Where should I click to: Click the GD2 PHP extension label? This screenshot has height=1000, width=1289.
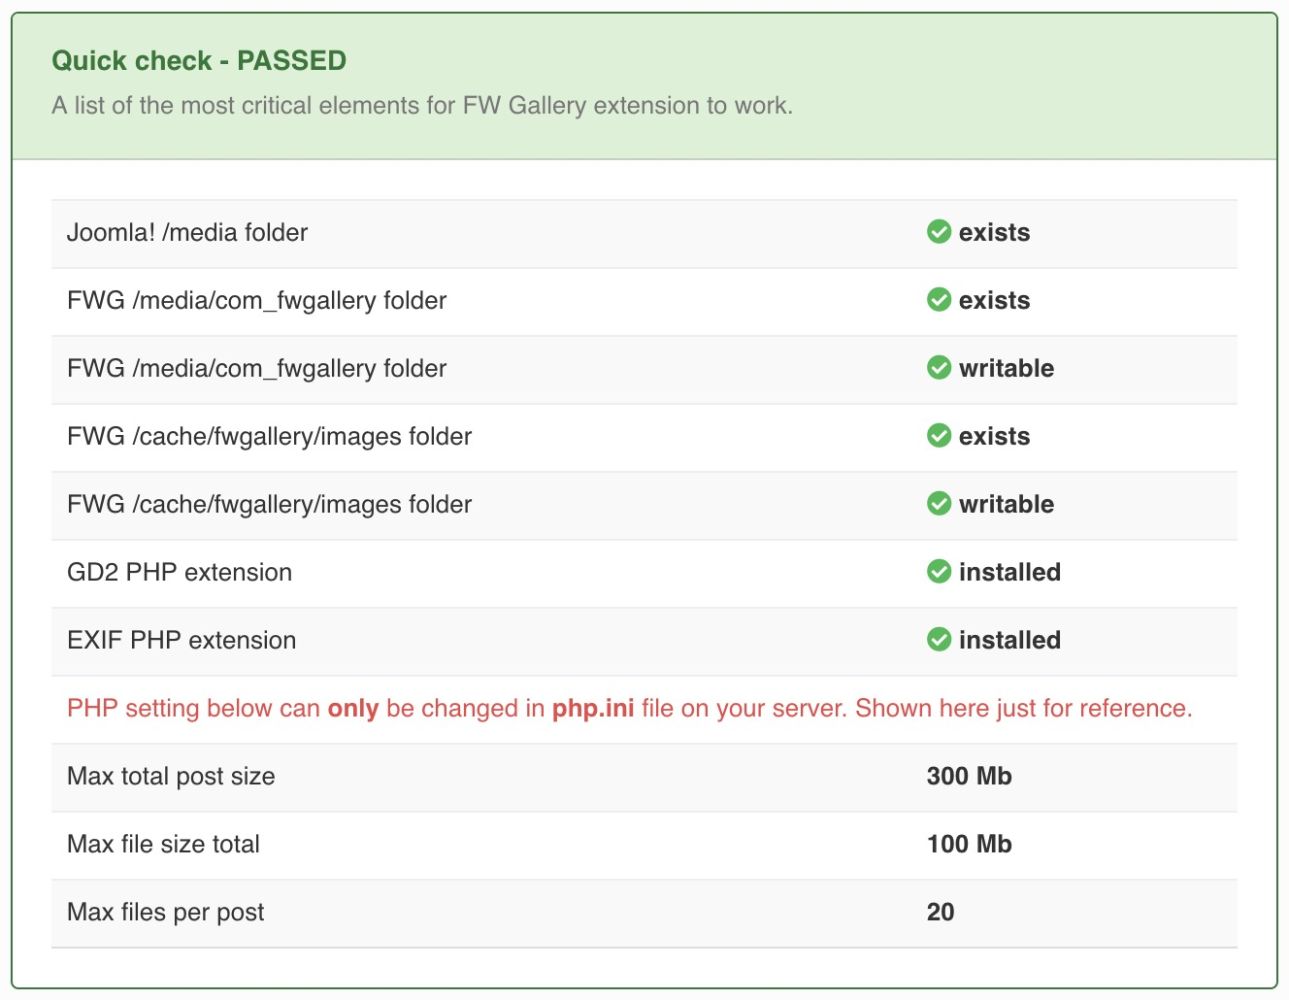tap(179, 573)
